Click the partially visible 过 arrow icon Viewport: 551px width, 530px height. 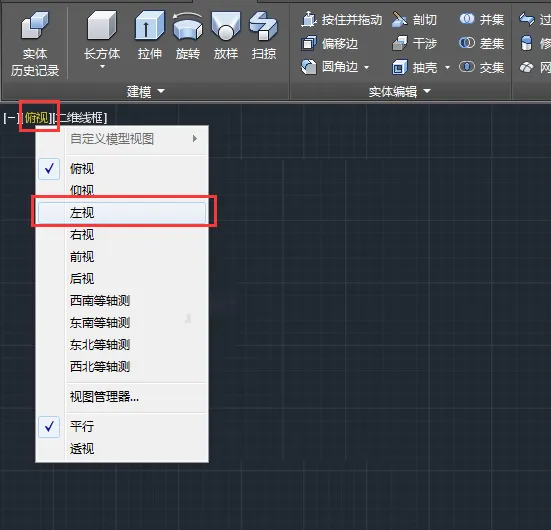pyautogui.click(x=527, y=19)
